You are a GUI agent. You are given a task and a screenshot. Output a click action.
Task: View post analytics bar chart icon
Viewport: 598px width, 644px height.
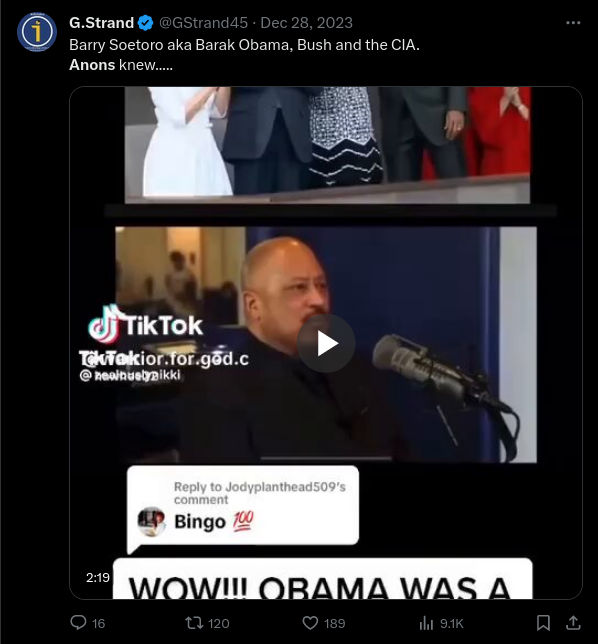426,623
